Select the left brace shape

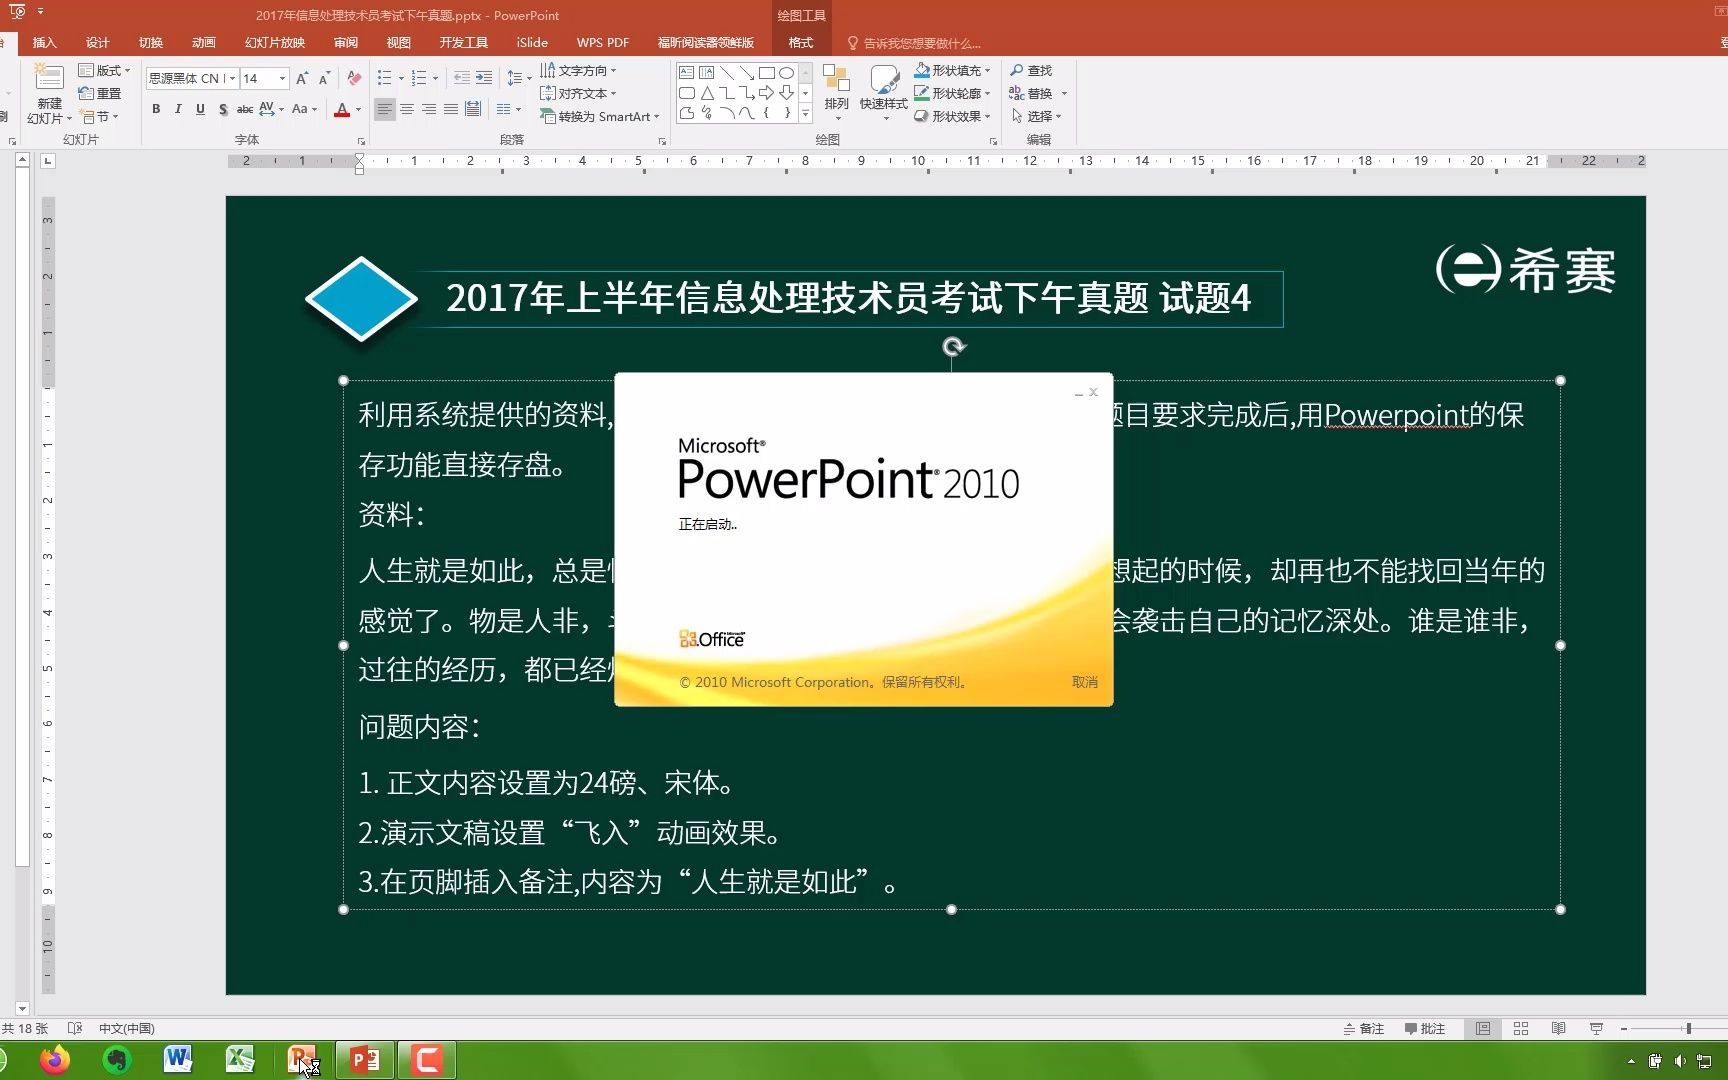click(767, 113)
